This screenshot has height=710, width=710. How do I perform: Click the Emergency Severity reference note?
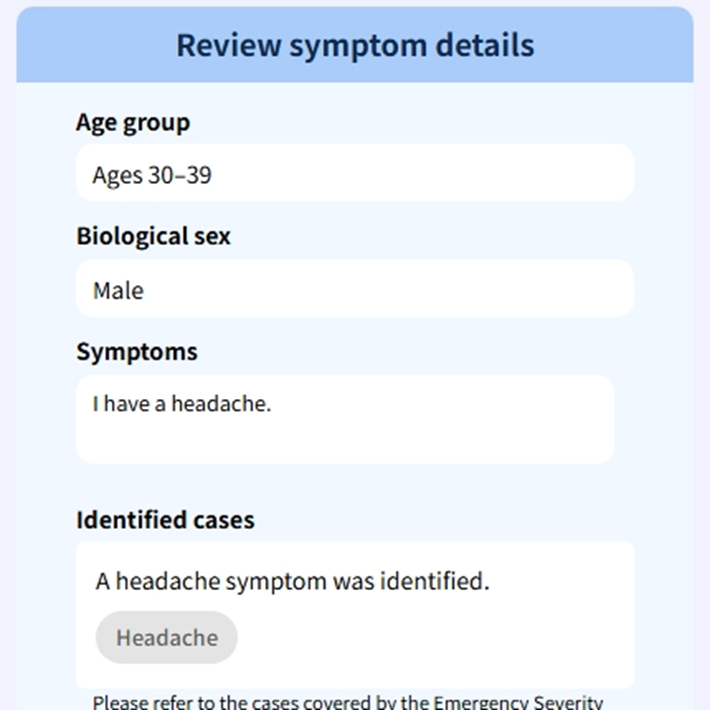pyautogui.click(x=348, y=701)
